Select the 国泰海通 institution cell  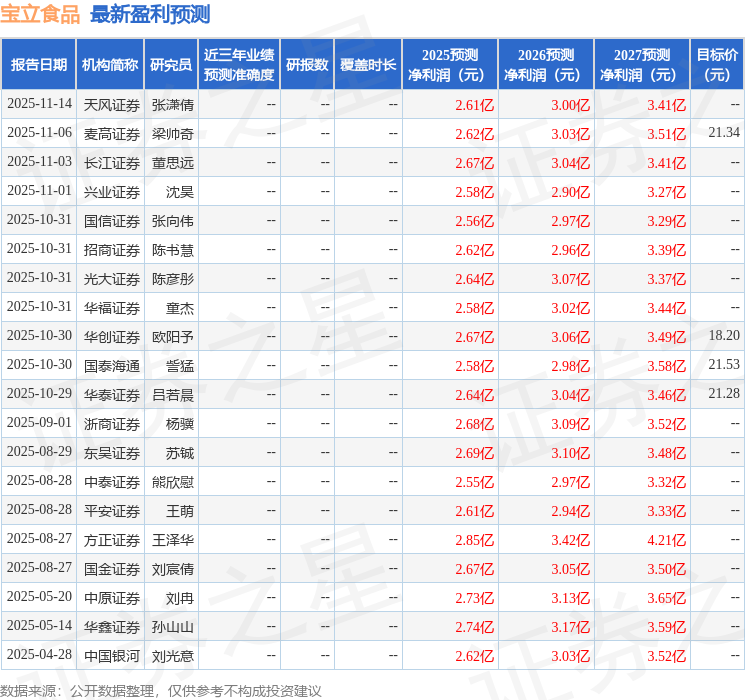click(112, 366)
